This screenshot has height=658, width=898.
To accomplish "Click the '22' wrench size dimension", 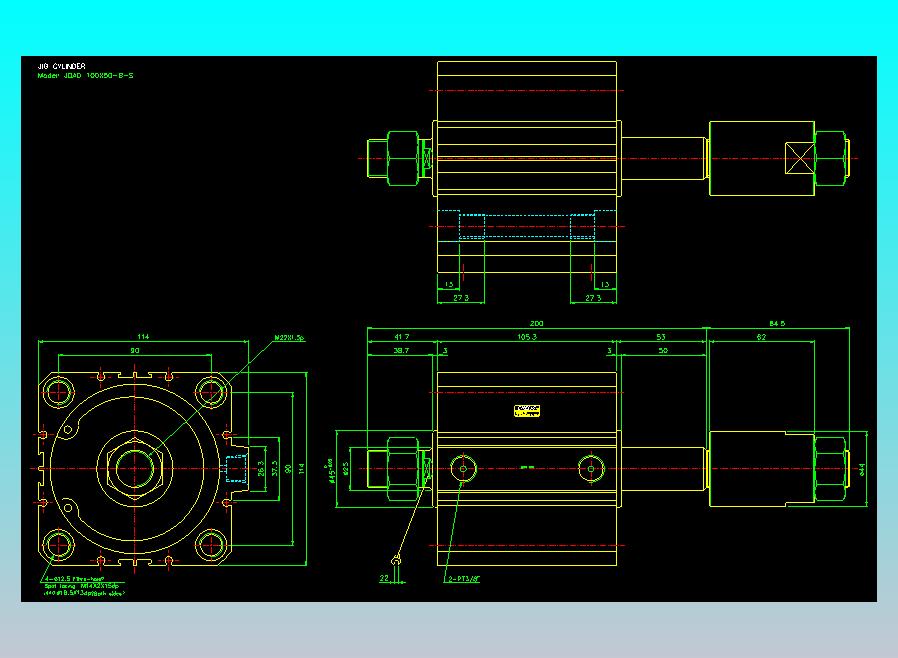I will coord(384,578).
